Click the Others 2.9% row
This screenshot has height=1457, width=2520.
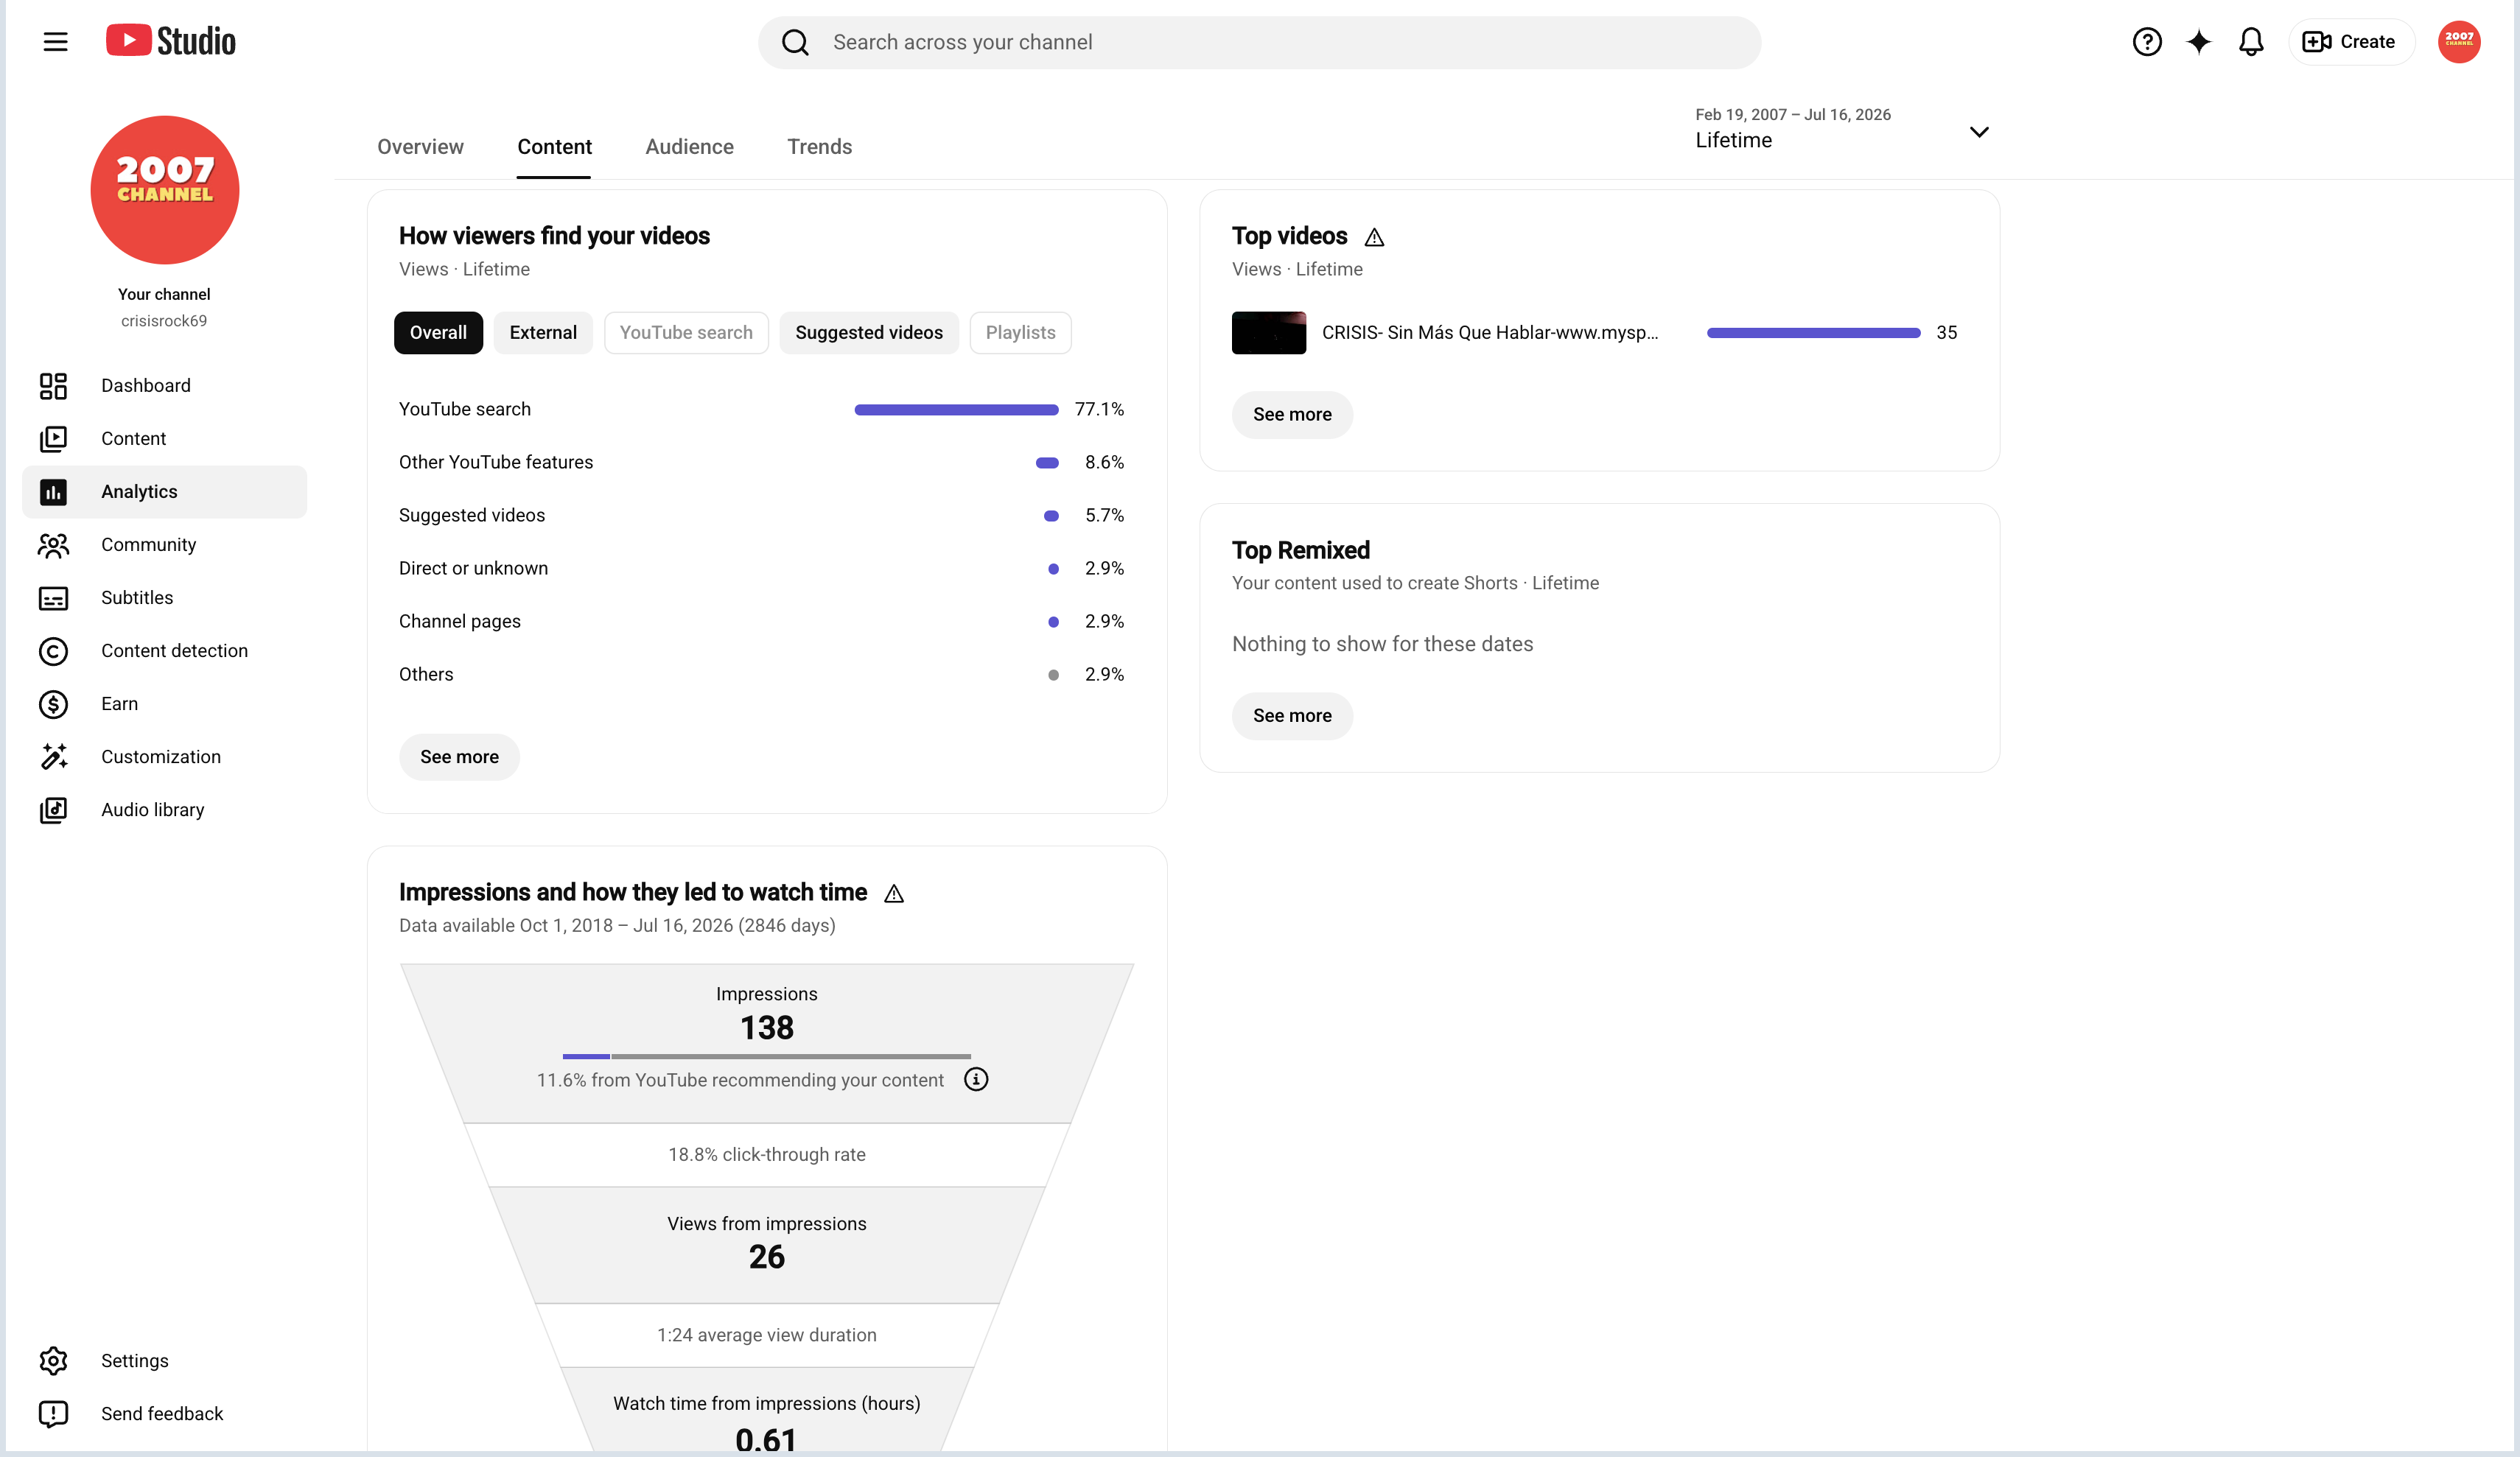click(762, 675)
